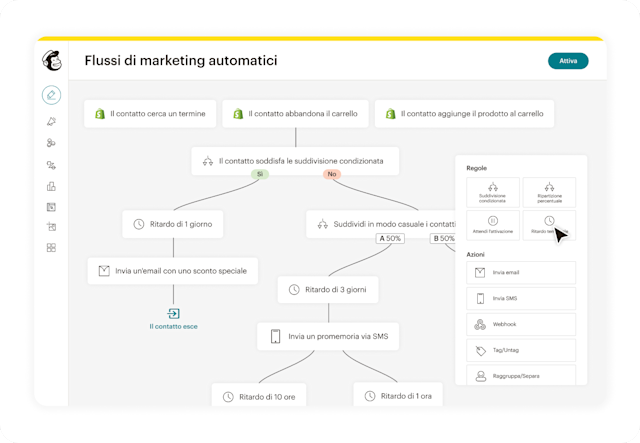Click the Mailchimp monkey logo
This screenshot has width=640, height=443.
(52, 60)
